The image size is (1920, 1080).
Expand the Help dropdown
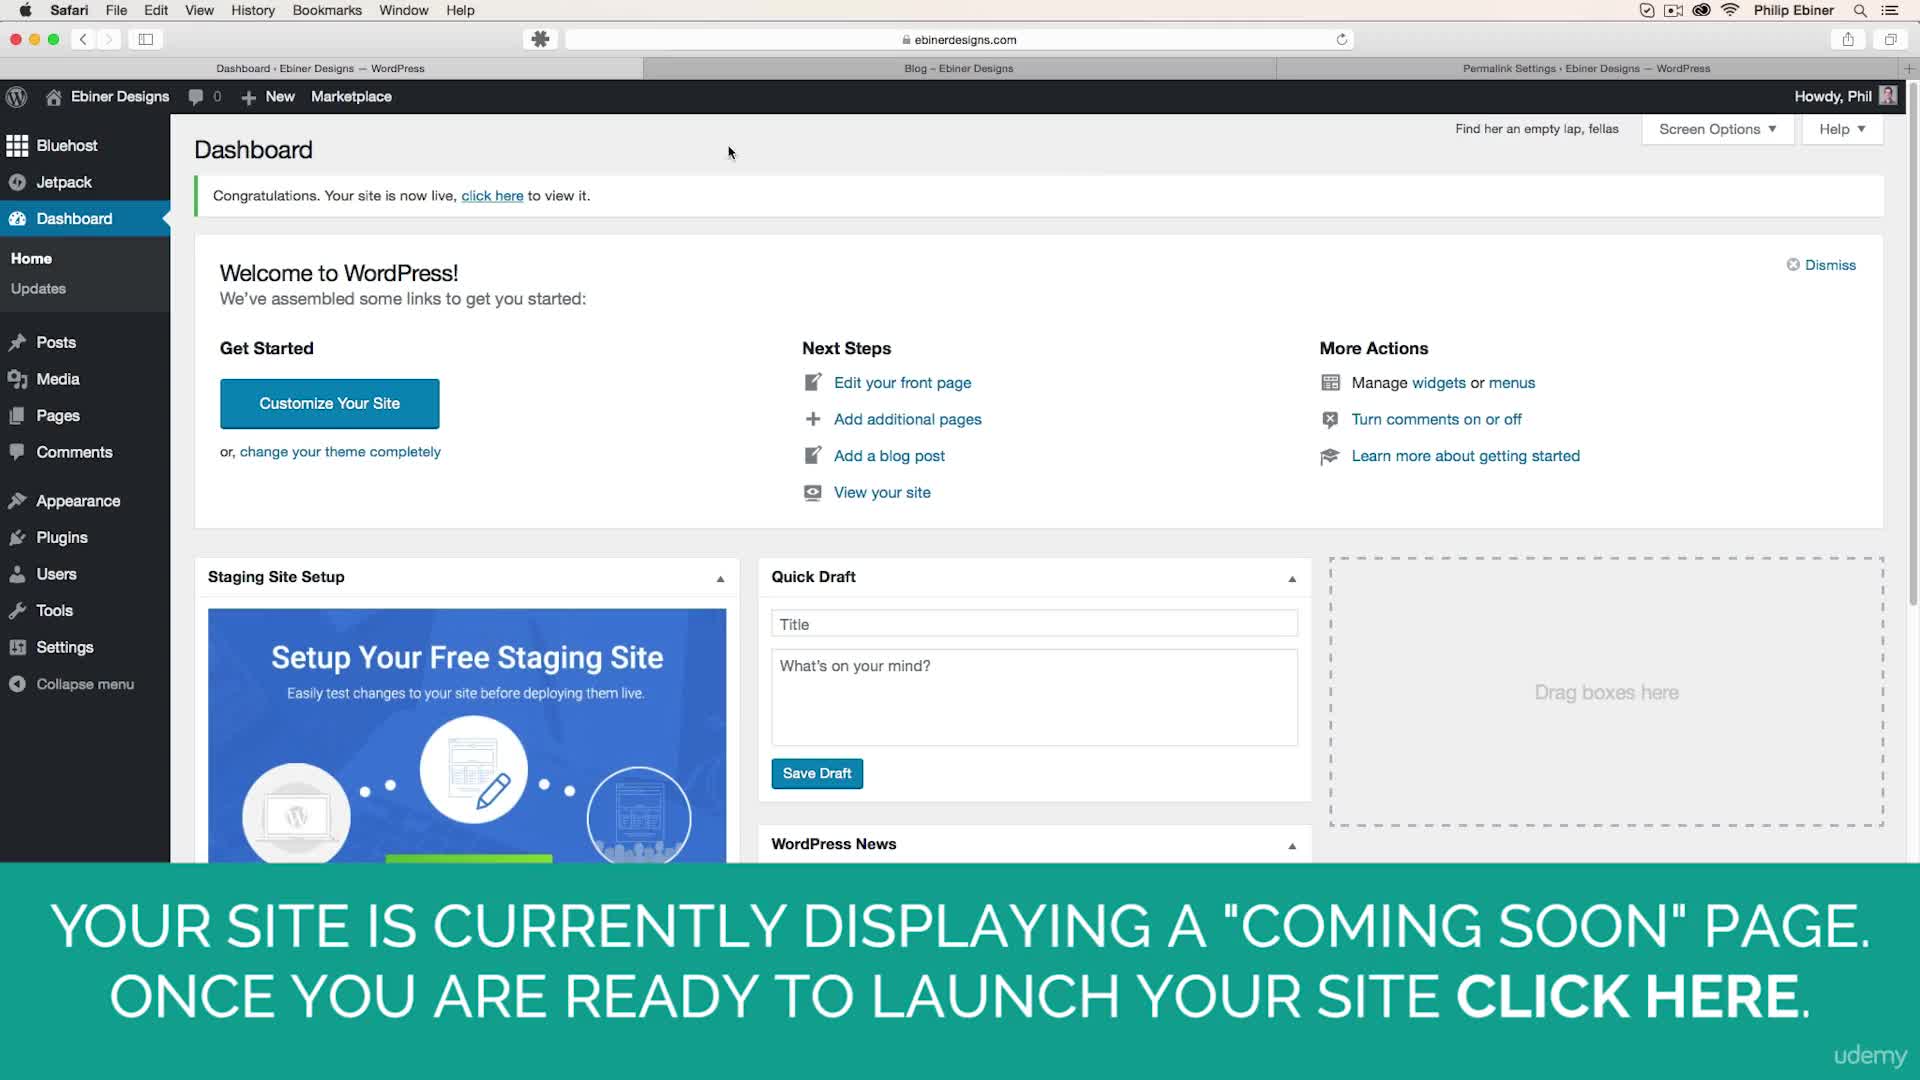tap(1842, 129)
